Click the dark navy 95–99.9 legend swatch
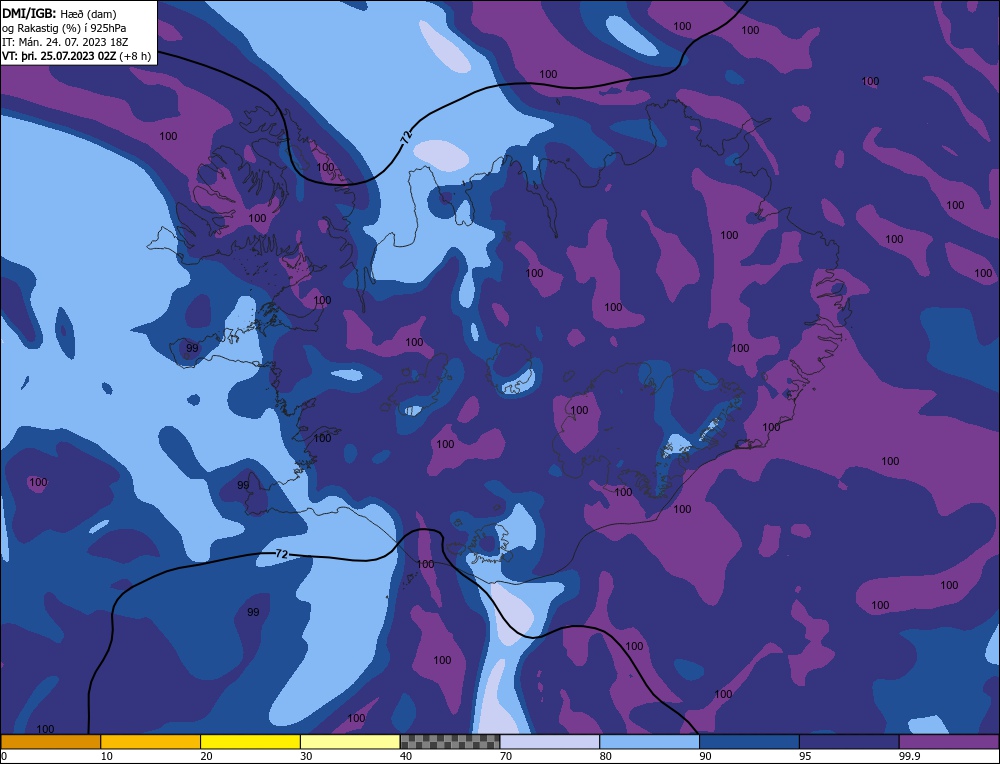The height and width of the screenshot is (764, 1000). (849, 741)
